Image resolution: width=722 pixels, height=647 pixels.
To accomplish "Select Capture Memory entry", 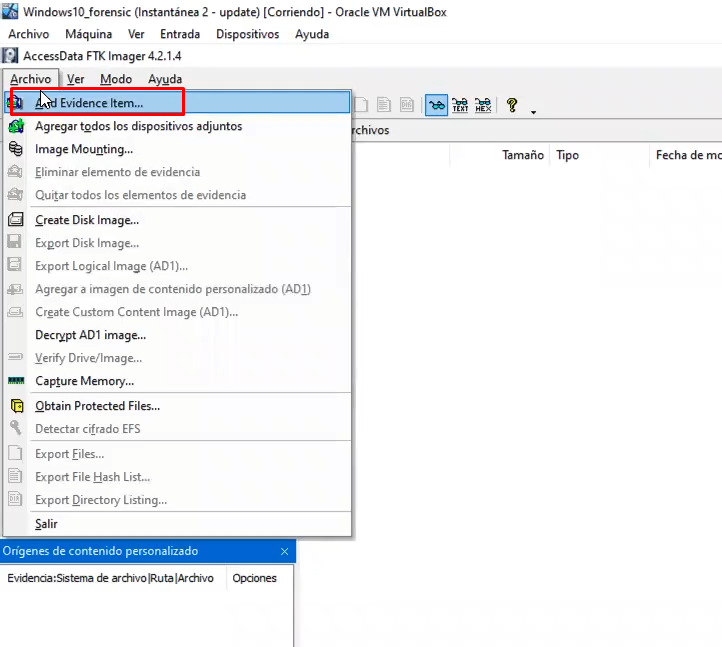I will coord(177,381).
